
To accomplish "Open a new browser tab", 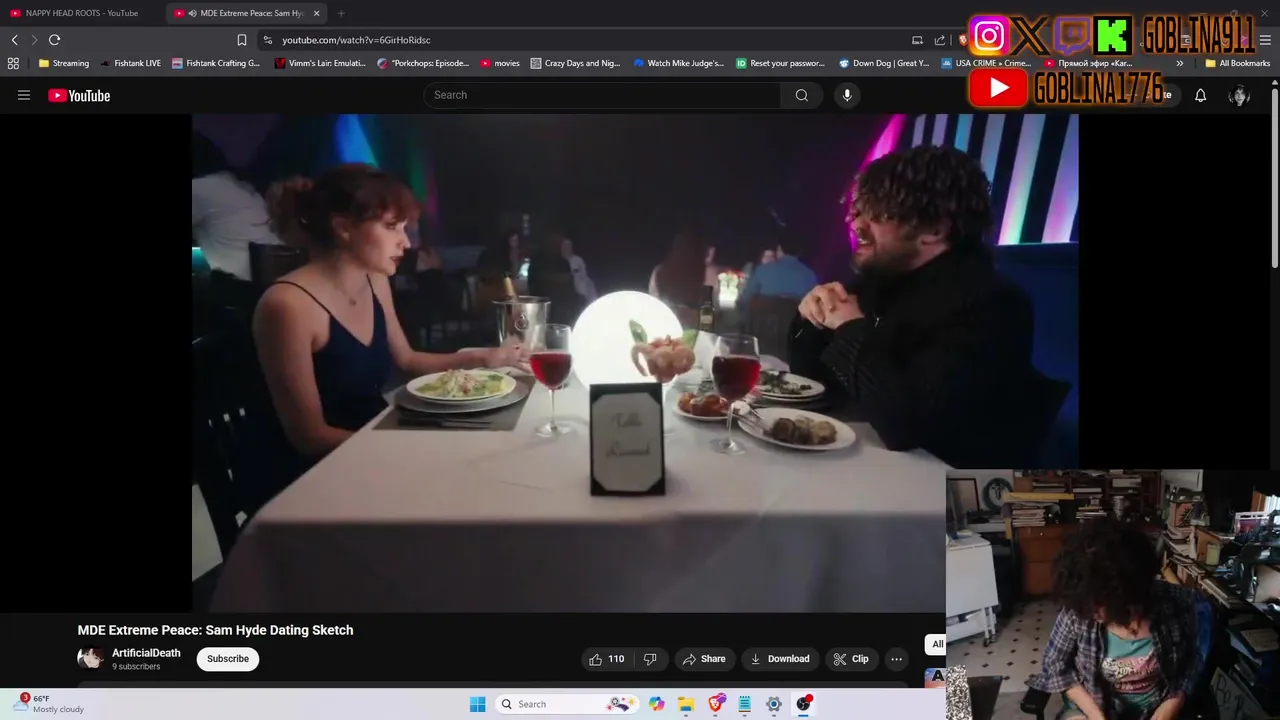I will tap(341, 13).
